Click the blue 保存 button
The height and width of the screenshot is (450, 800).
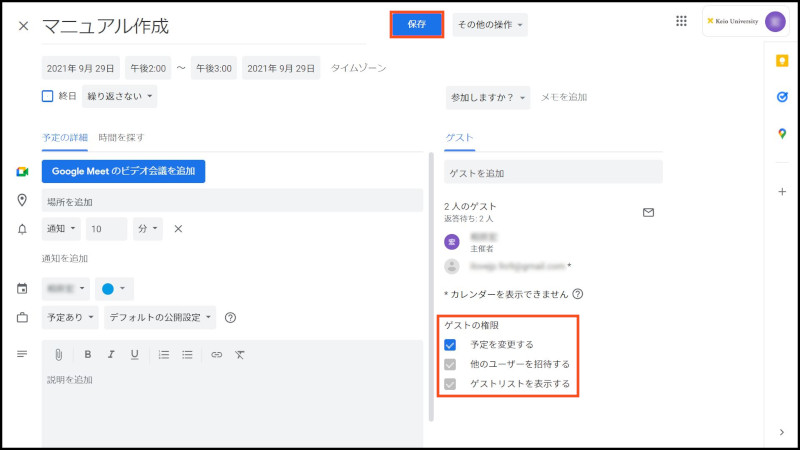[x=417, y=24]
